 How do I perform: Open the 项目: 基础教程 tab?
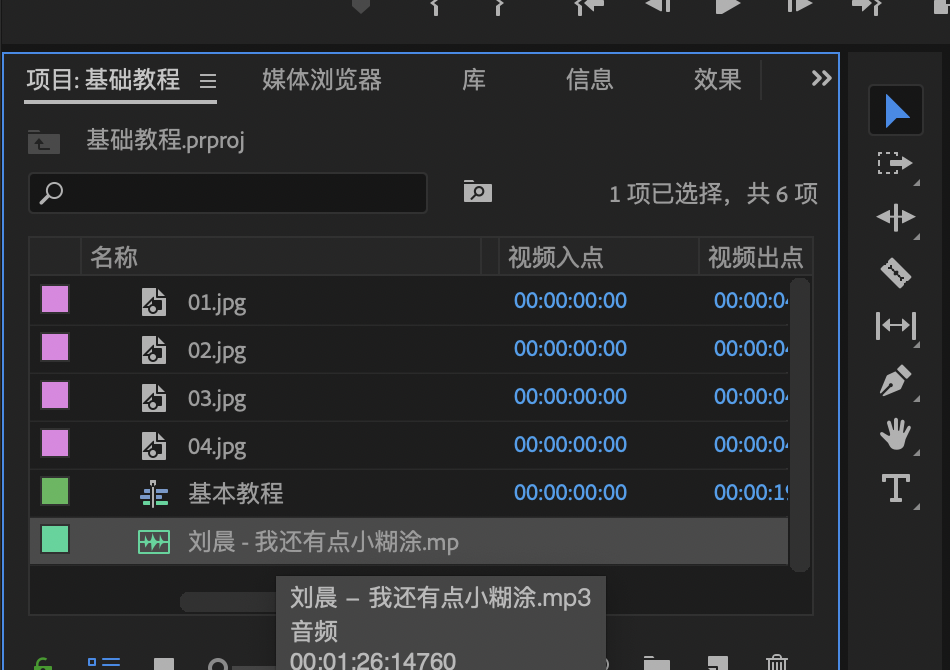pyautogui.click(x=103, y=79)
